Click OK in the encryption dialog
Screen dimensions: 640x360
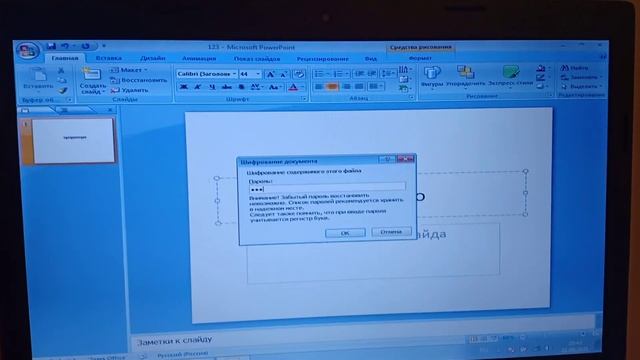tap(345, 233)
